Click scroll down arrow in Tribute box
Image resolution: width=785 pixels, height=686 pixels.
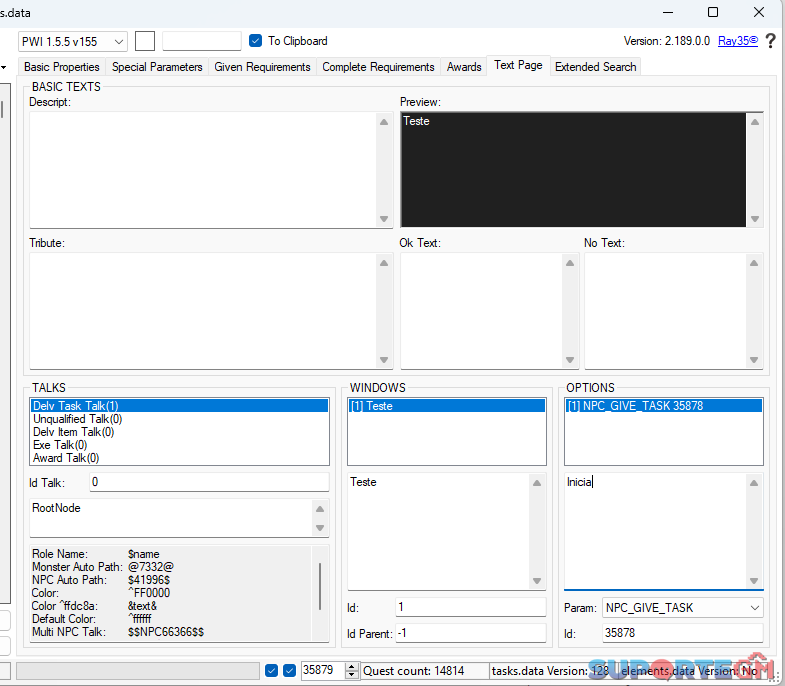(x=385, y=360)
